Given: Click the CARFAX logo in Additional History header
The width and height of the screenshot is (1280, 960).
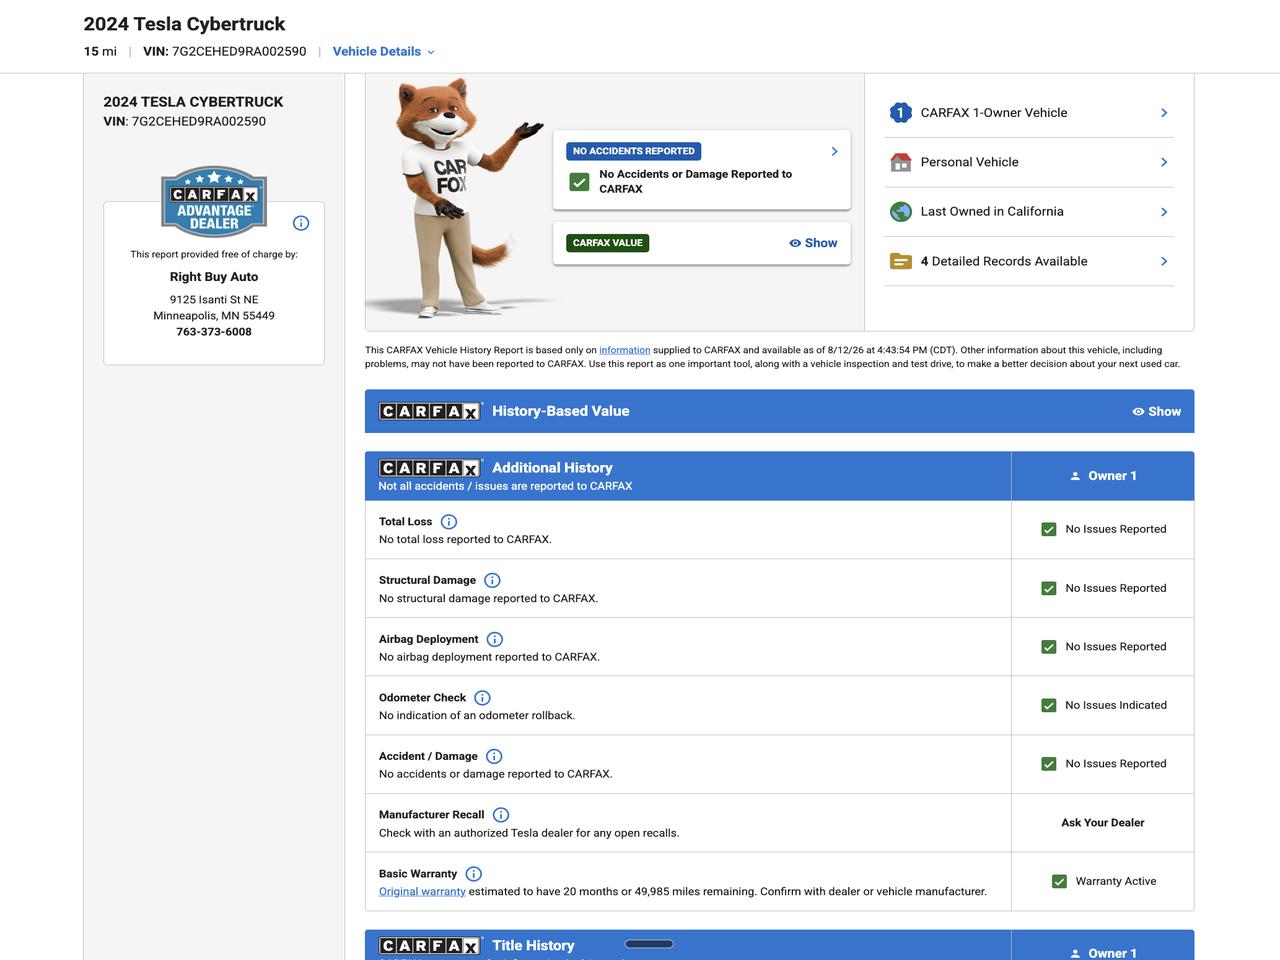Looking at the screenshot, I should pyautogui.click(x=431, y=468).
